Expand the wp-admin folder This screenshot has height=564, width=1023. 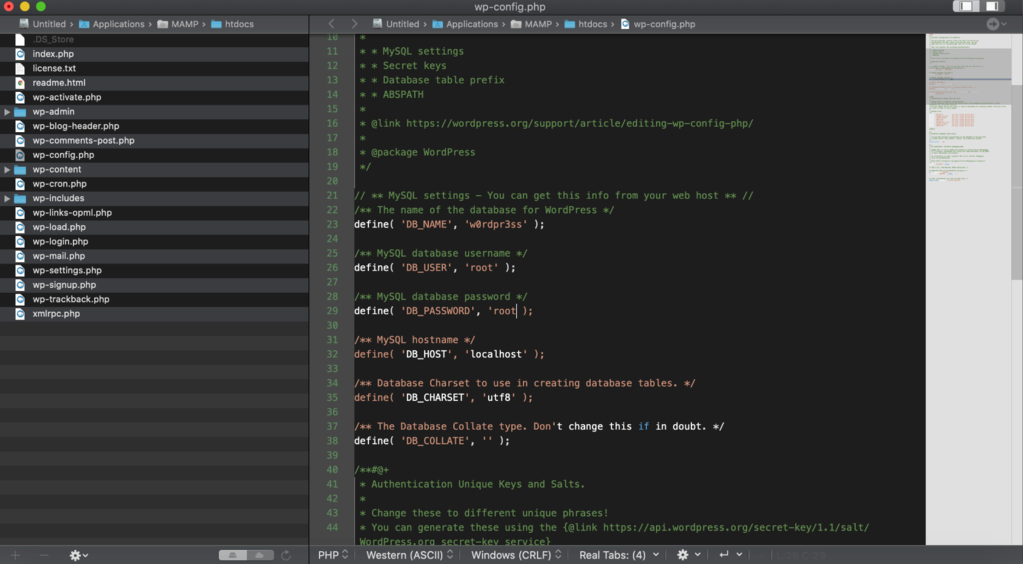8,112
